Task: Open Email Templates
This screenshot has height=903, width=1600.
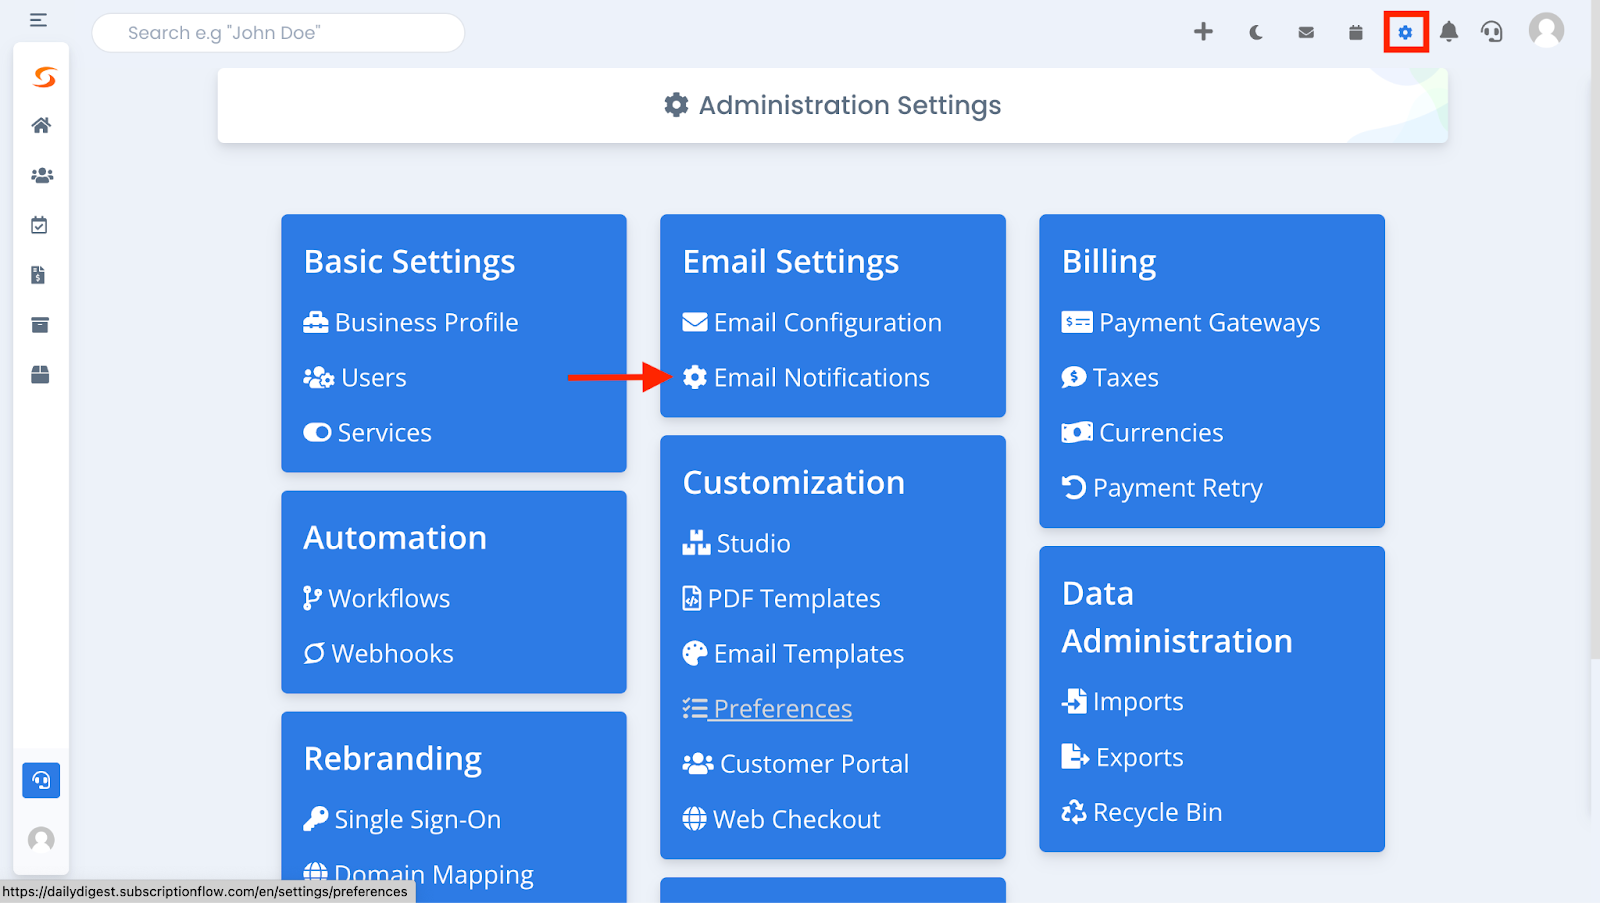Action: pos(793,653)
